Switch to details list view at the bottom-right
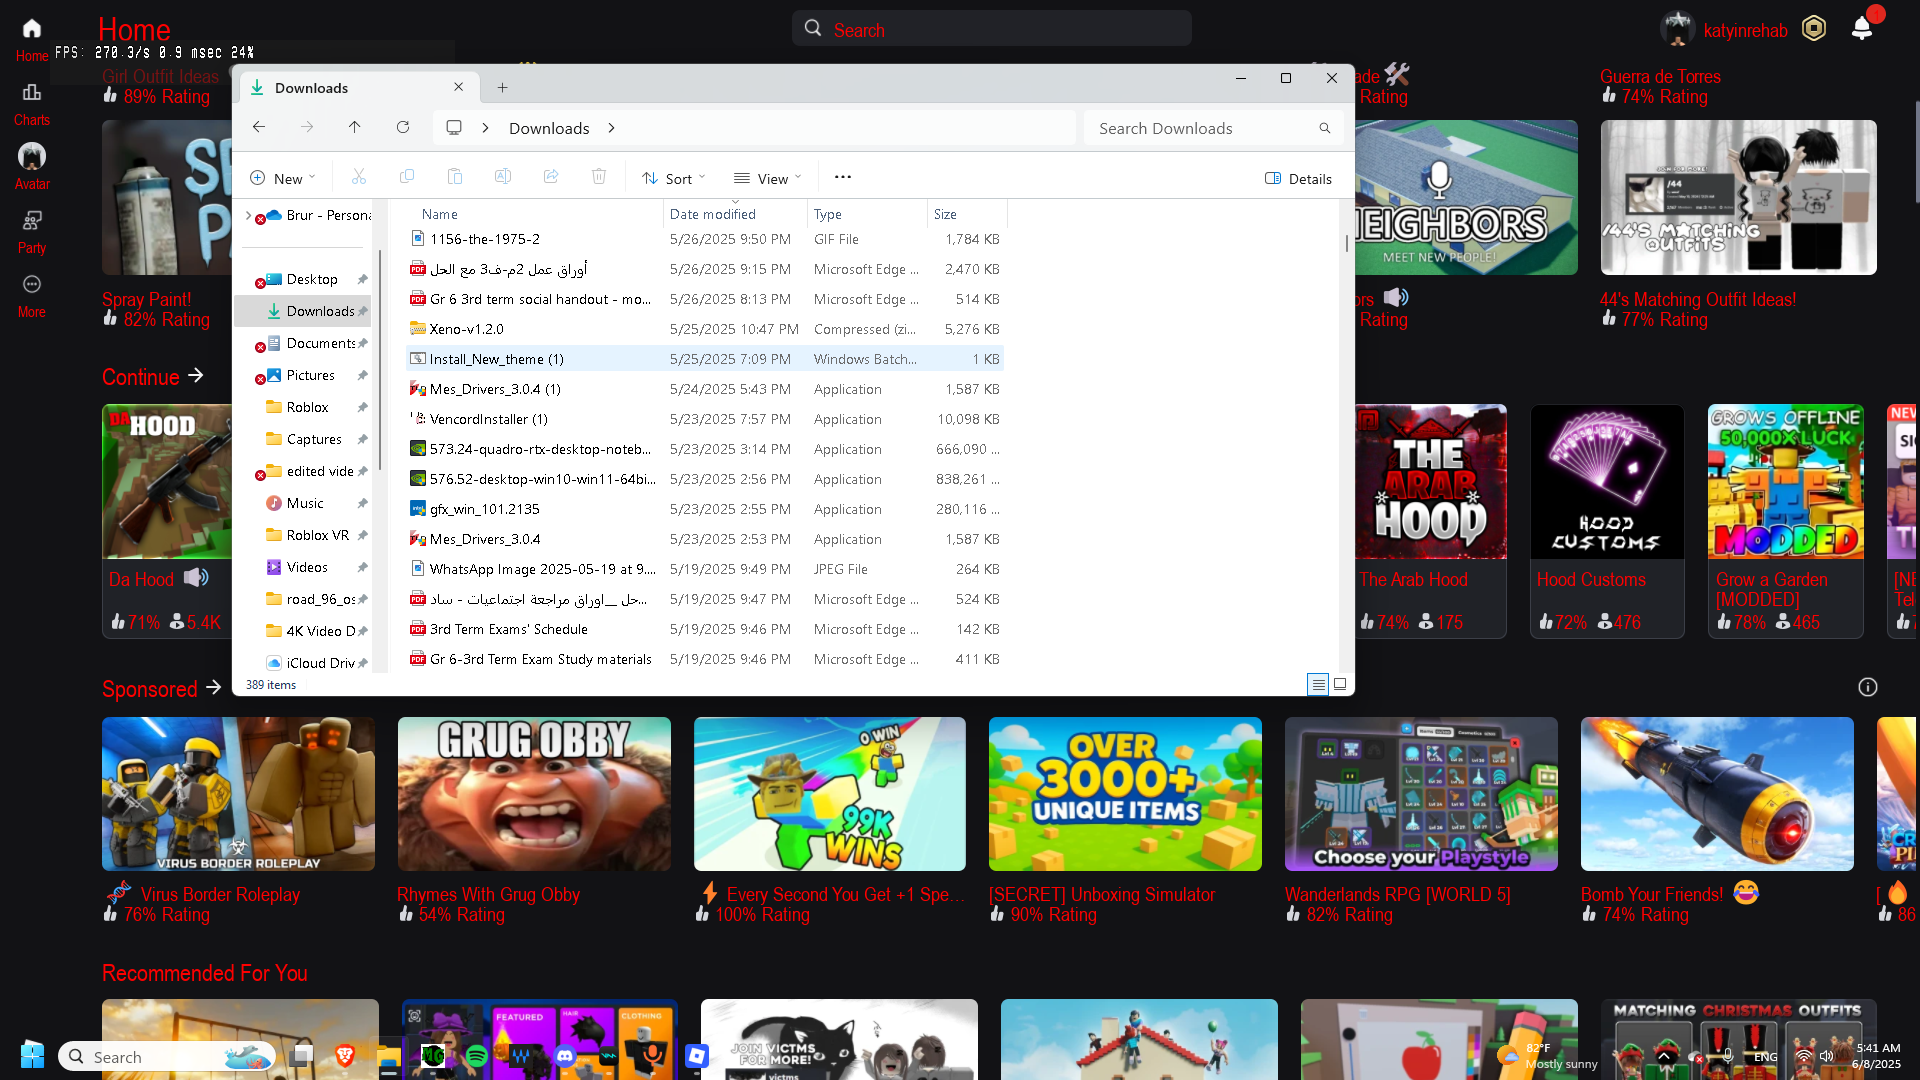1920x1080 pixels. [x=1318, y=684]
